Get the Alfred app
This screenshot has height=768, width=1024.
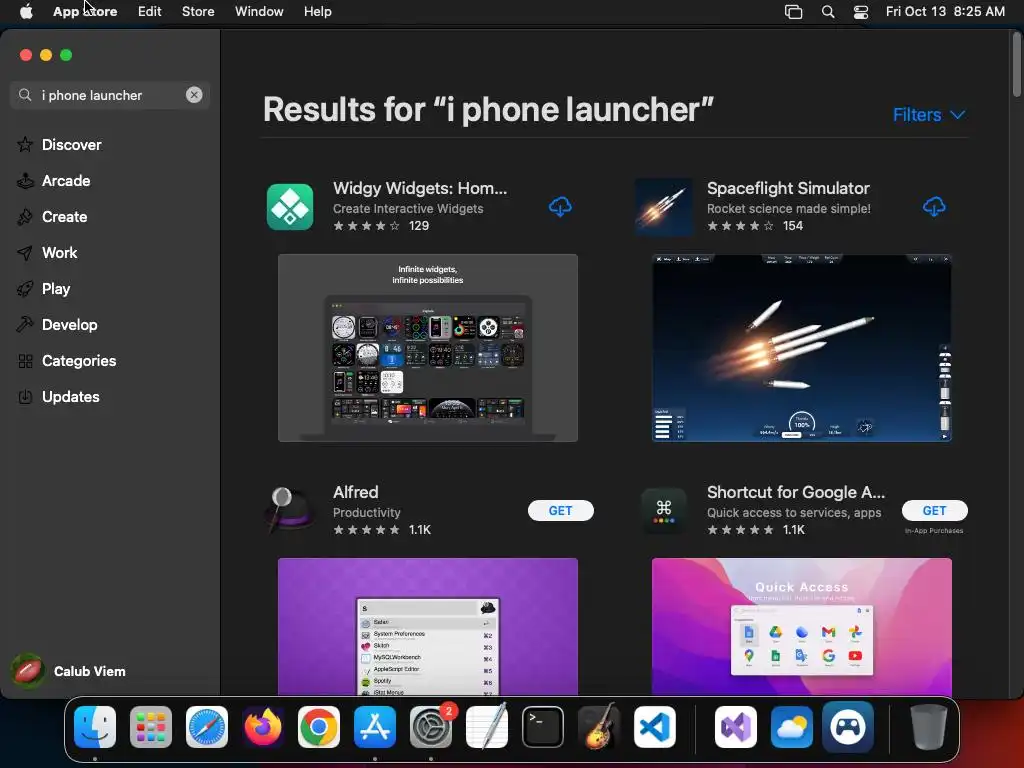click(x=560, y=511)
